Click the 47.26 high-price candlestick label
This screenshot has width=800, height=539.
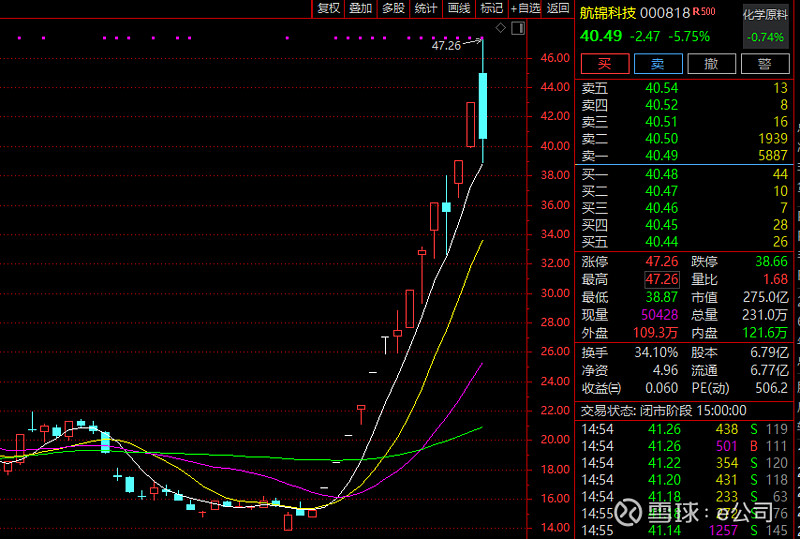[446, 46]
